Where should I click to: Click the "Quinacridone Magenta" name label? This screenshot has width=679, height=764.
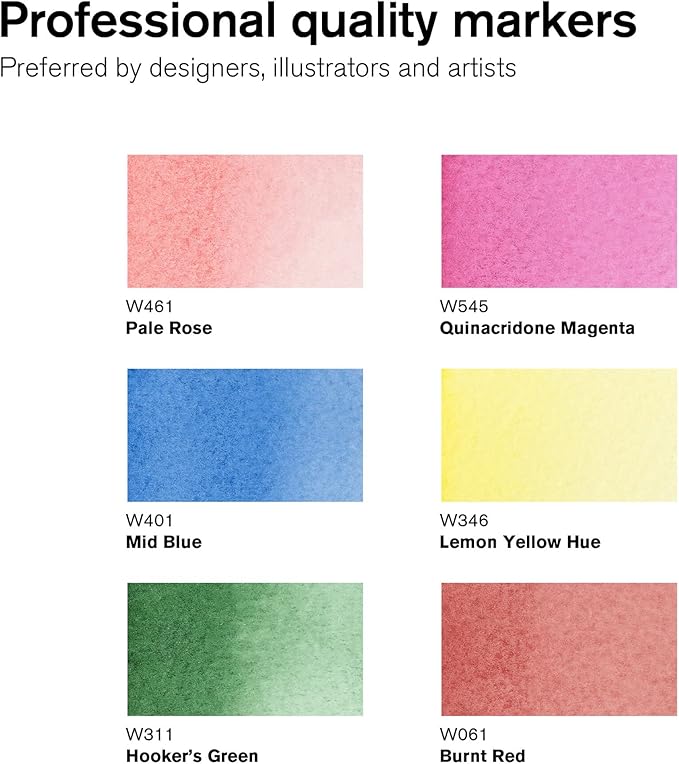click(x=537, y=328)
